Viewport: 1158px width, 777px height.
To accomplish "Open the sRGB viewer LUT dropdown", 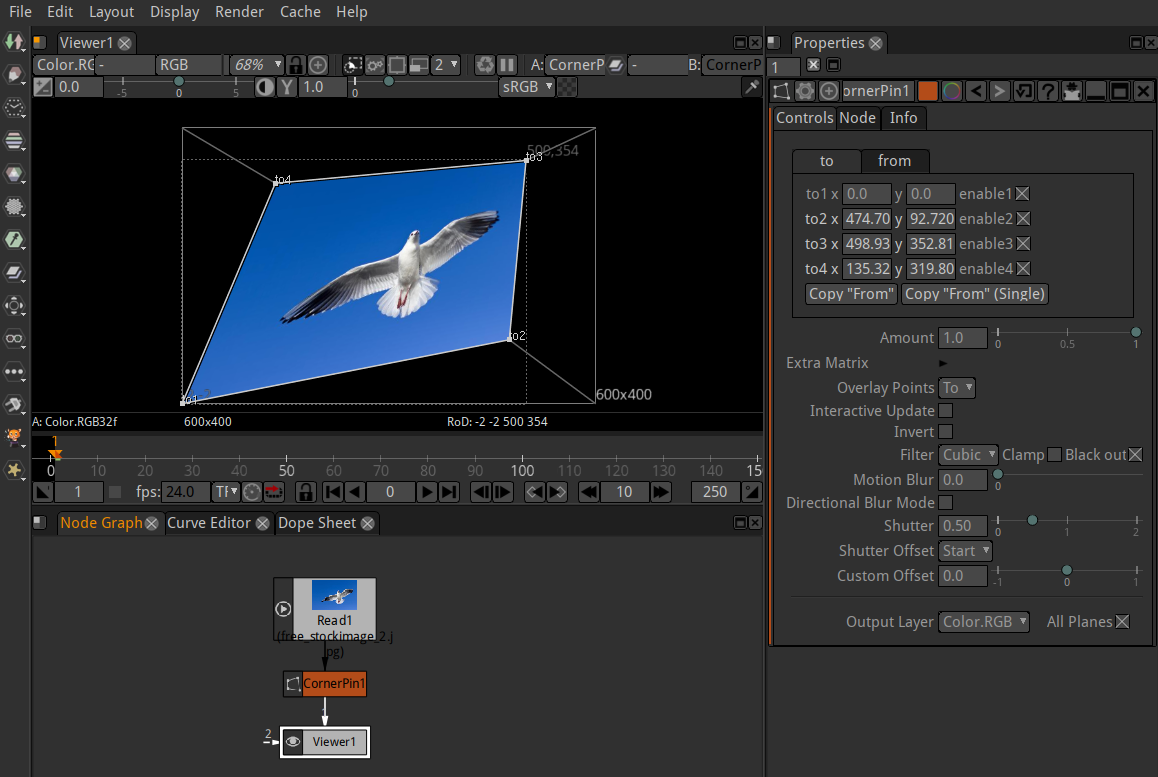I will tap(526, 87).
